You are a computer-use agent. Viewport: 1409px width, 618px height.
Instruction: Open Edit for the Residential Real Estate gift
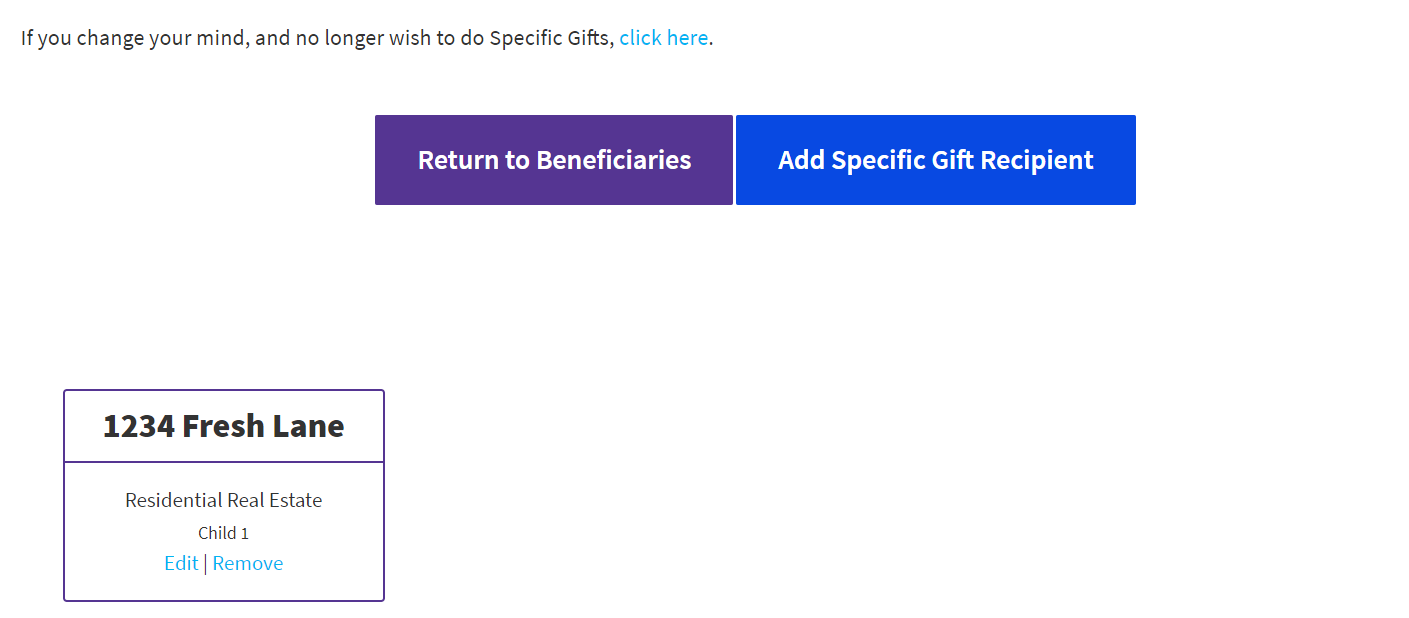tap(181, 563)
